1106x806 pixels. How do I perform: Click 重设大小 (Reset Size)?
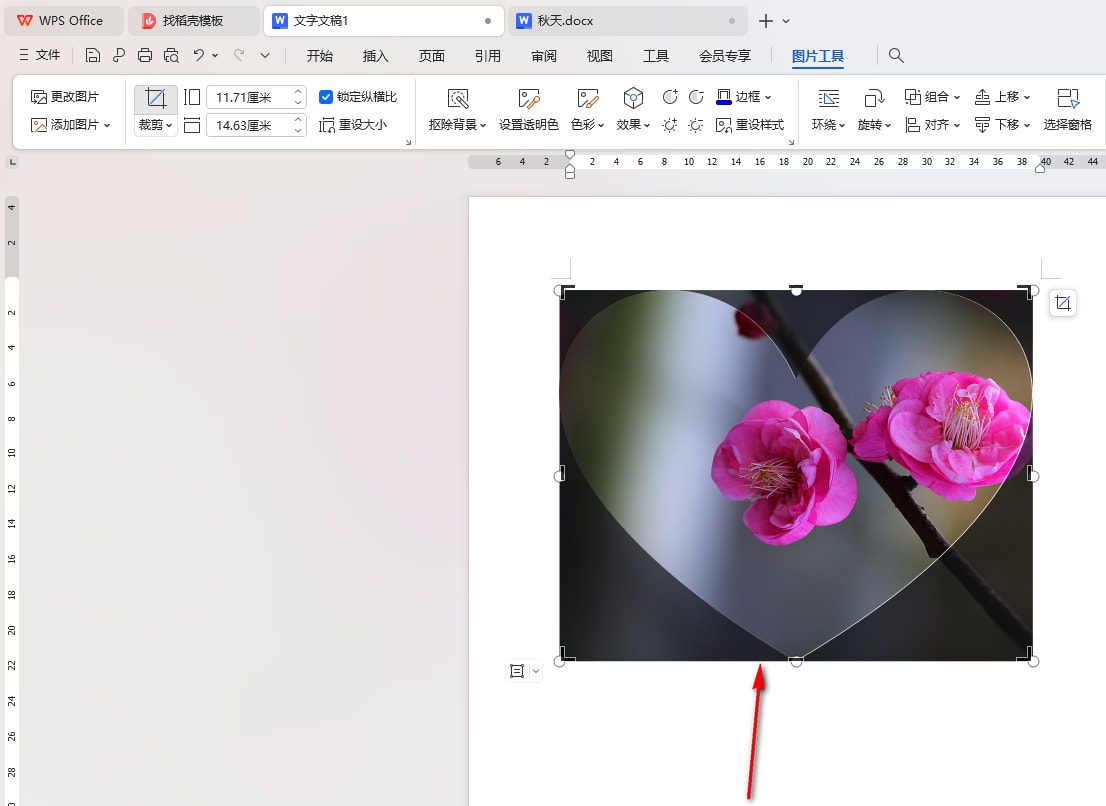point(353,125)
